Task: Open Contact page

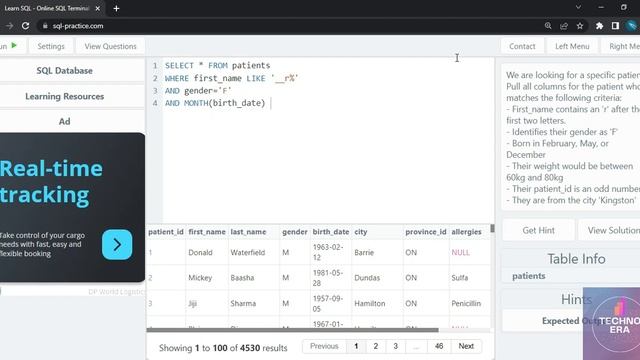Action: 522,46
